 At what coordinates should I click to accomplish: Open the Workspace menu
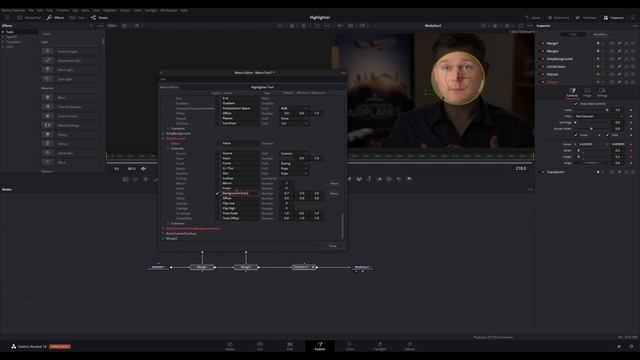[x=169, y=10]
